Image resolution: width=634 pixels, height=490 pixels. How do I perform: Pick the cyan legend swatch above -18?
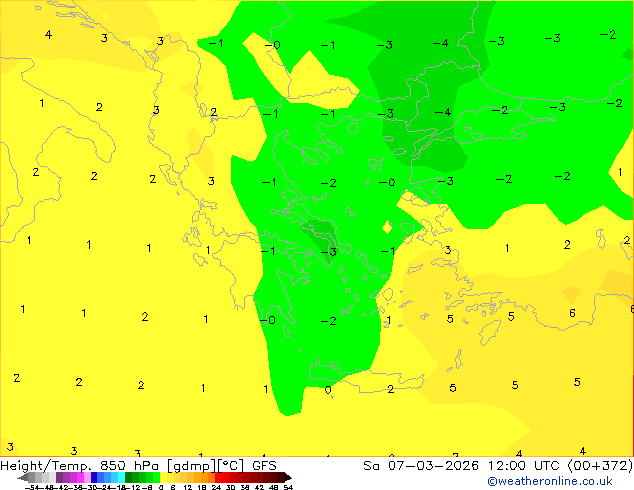coord(121,477)
